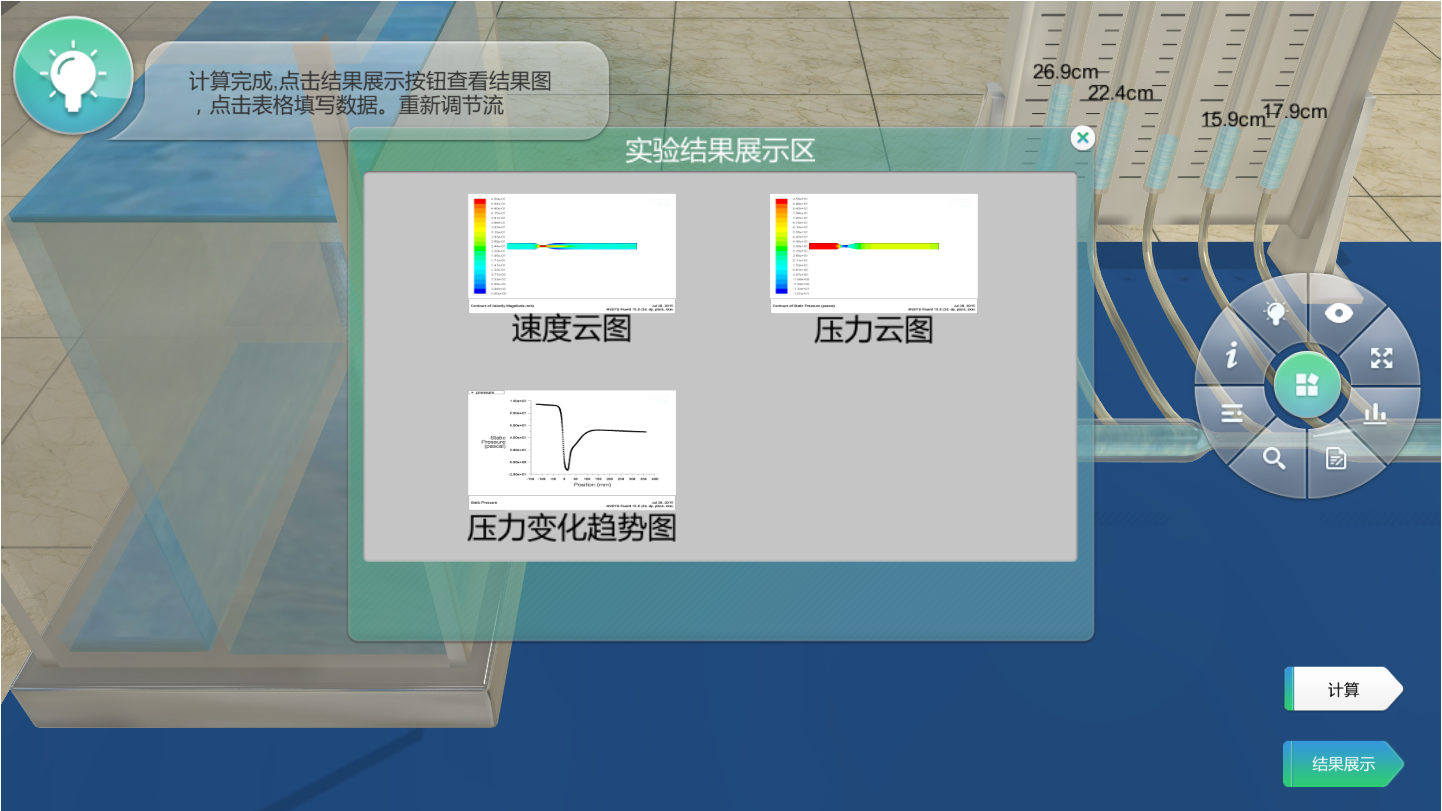Click the italic 'i' information icon
This screenshot has width=1442, height=811.
[x=1232, y=356]
